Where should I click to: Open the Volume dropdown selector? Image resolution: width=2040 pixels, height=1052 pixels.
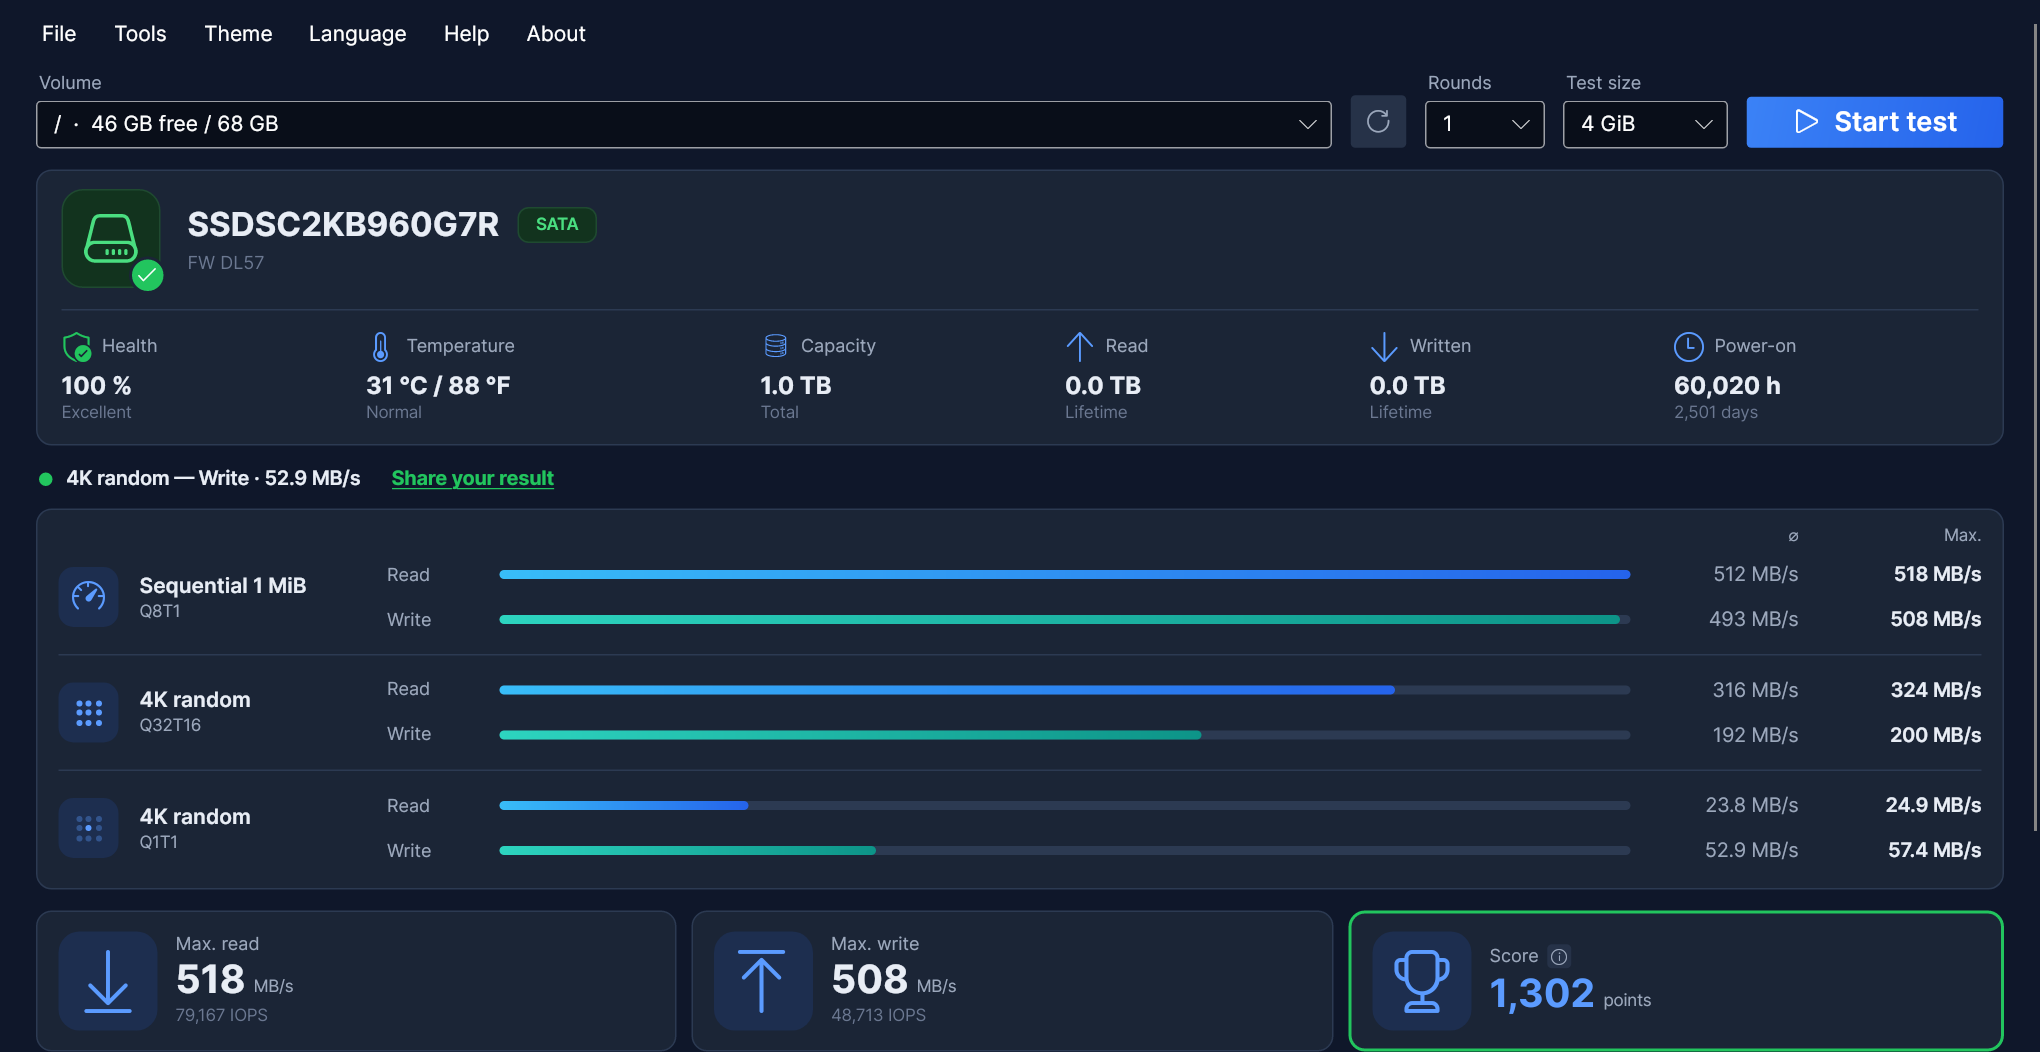684,124
